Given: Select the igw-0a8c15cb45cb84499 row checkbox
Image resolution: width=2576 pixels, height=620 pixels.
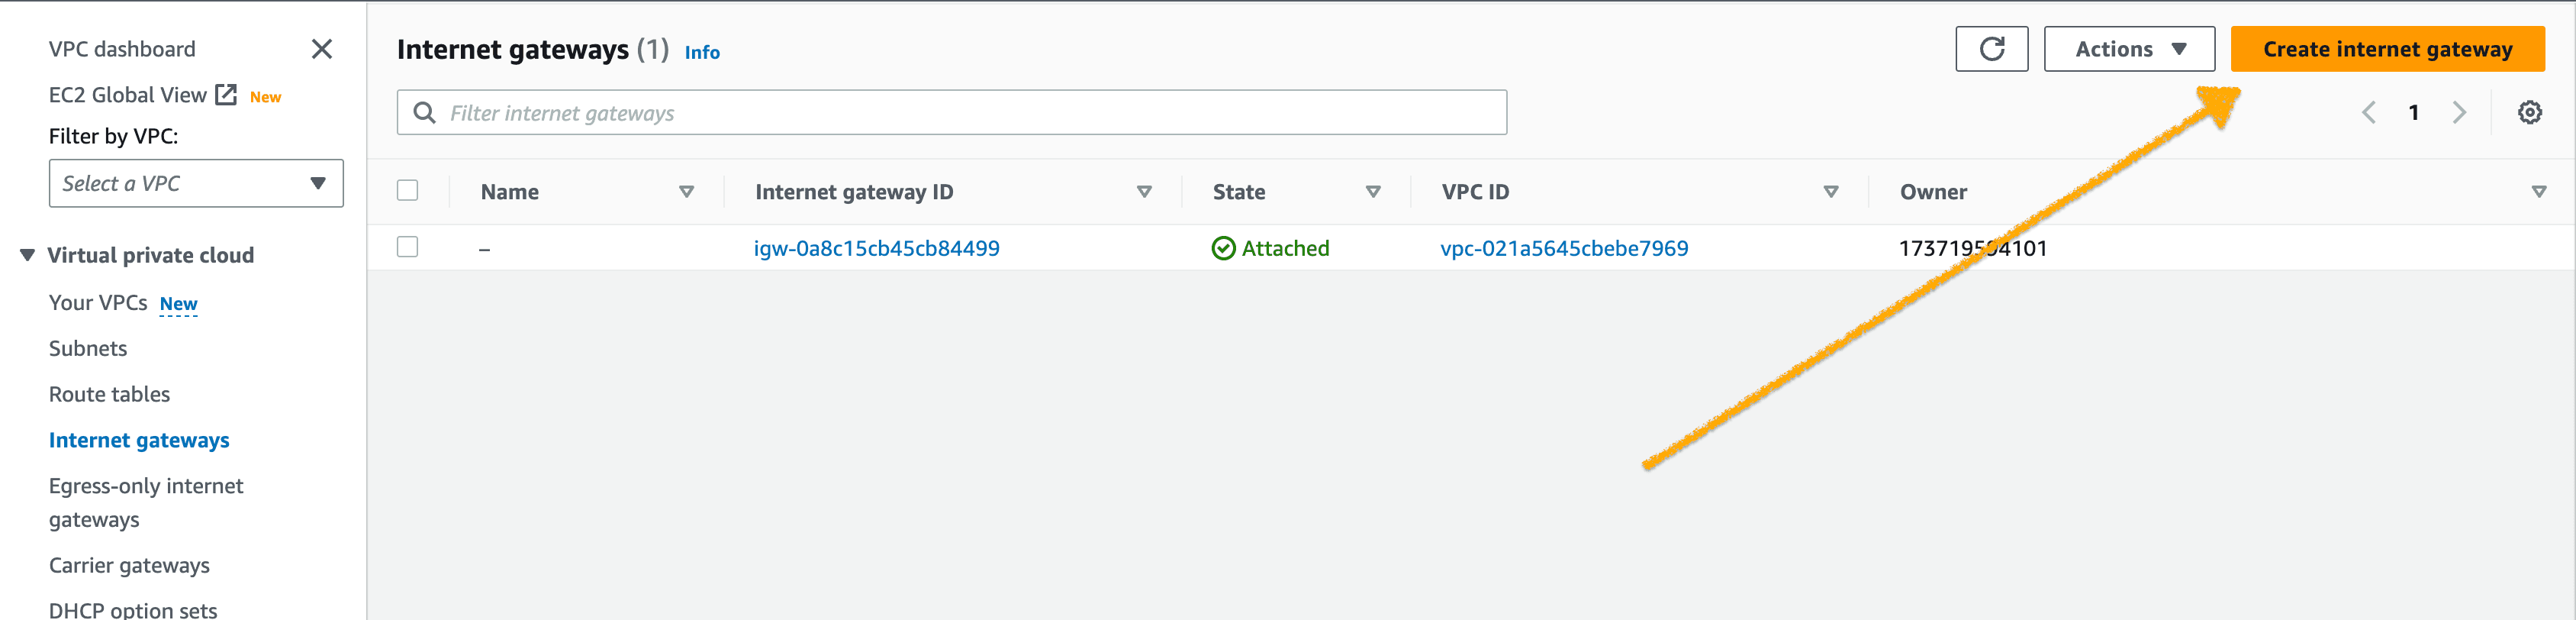Looking at the screenshot, I should point(407,247).
